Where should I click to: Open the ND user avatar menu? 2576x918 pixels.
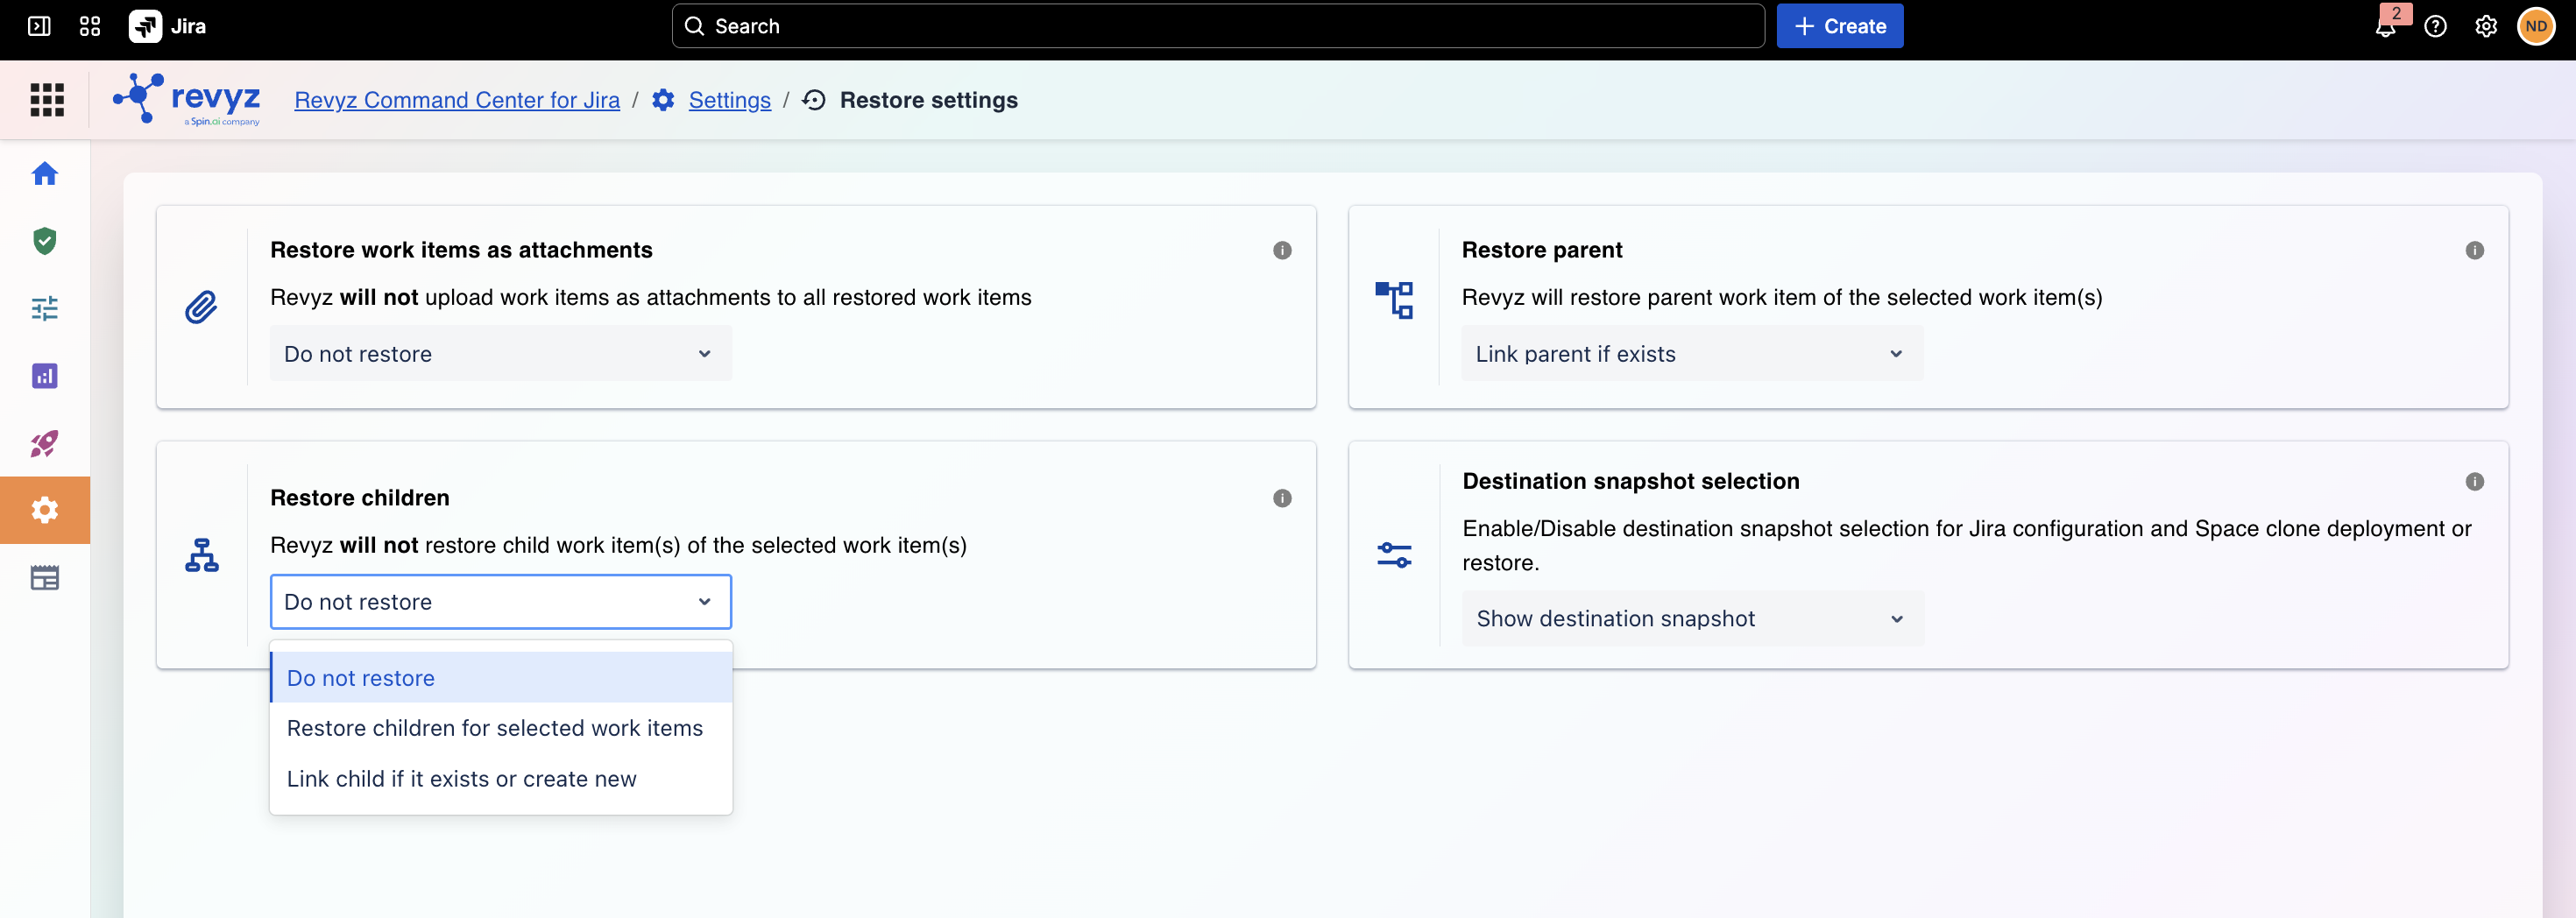[x=2536, y=26]
